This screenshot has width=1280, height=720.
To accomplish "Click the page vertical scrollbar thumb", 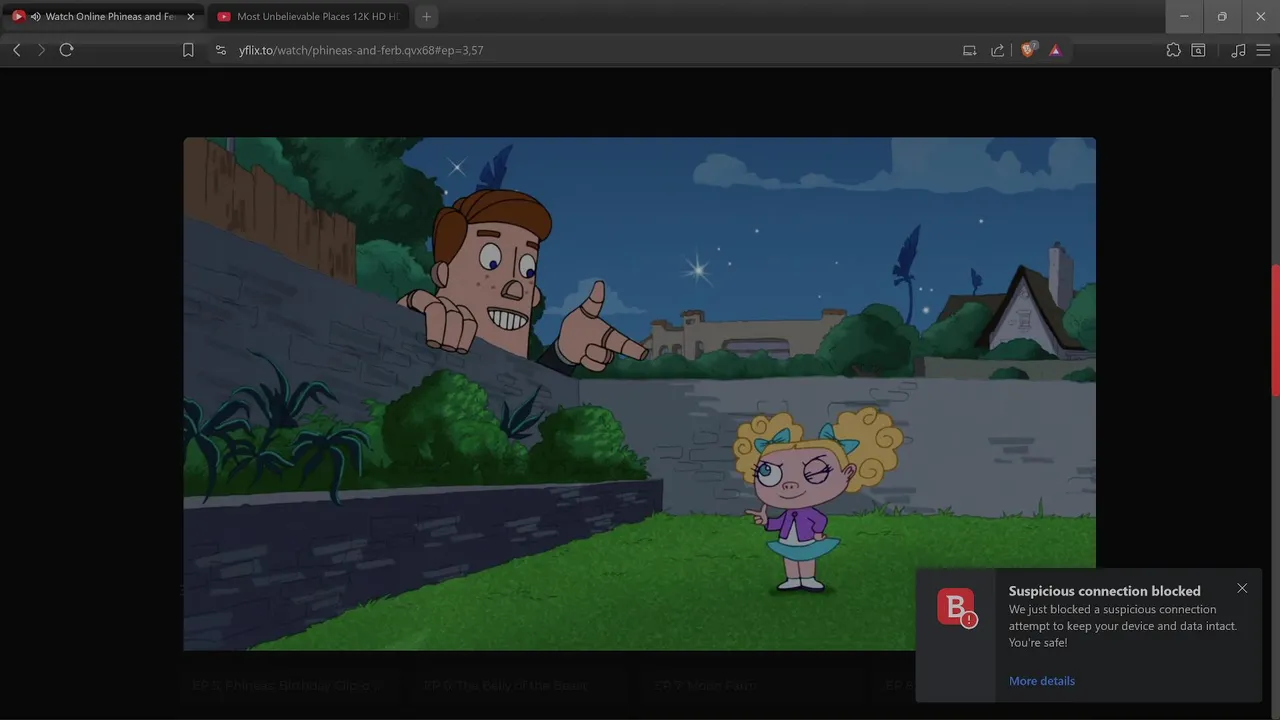I will tap(1275, 330).
